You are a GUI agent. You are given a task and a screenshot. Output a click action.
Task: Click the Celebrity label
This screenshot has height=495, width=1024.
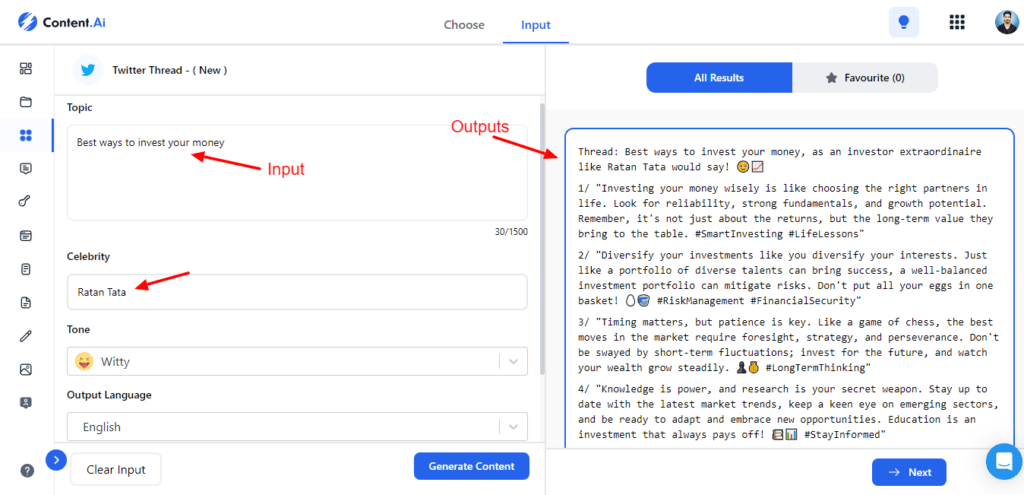click(88, 257)
